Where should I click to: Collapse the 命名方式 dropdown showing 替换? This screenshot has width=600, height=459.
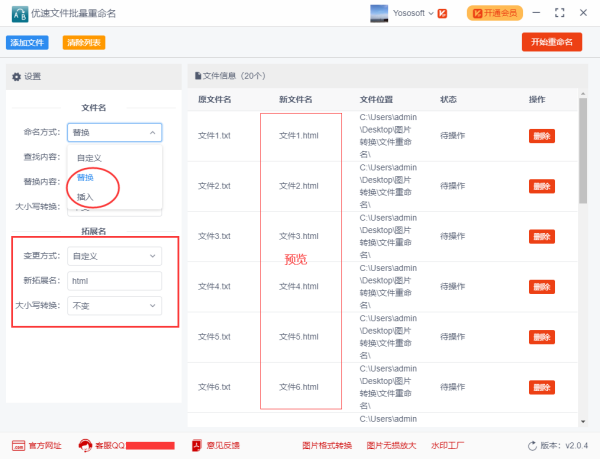[x=115, y=132]
